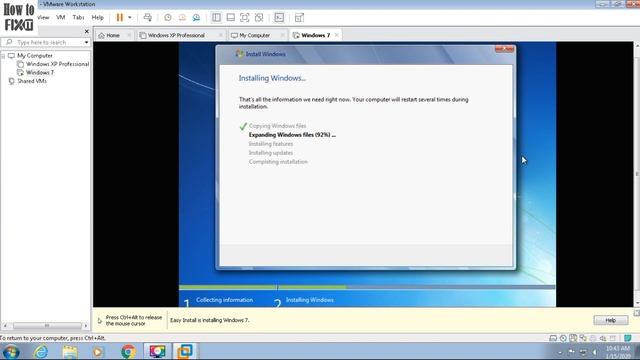Close the Windows XP Professional tab
Image resolution: width=640 pixels, height=360 pixels.
click(x=221, y=35)
